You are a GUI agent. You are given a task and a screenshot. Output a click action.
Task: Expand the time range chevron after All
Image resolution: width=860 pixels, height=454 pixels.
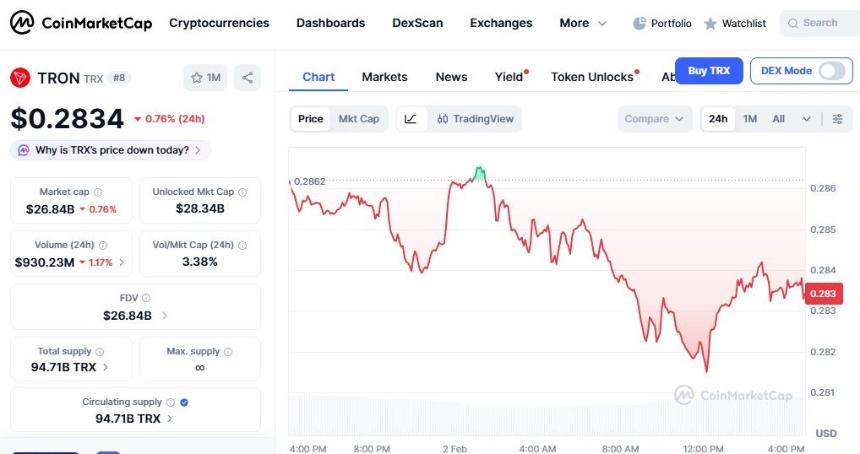pyautogui.click(x=807, y=119)
